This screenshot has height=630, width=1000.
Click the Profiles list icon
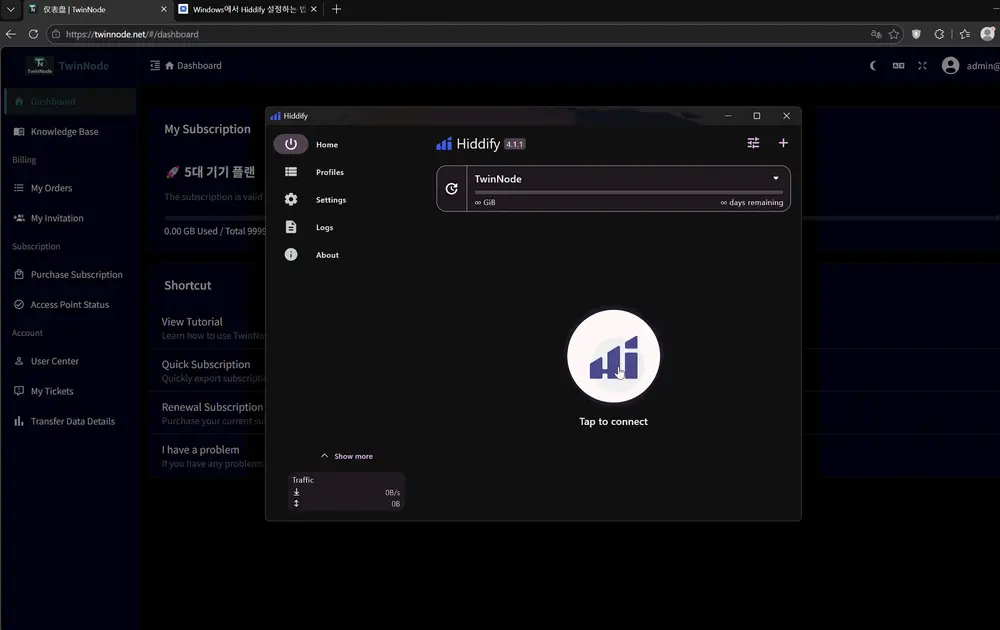coord(291,172)
